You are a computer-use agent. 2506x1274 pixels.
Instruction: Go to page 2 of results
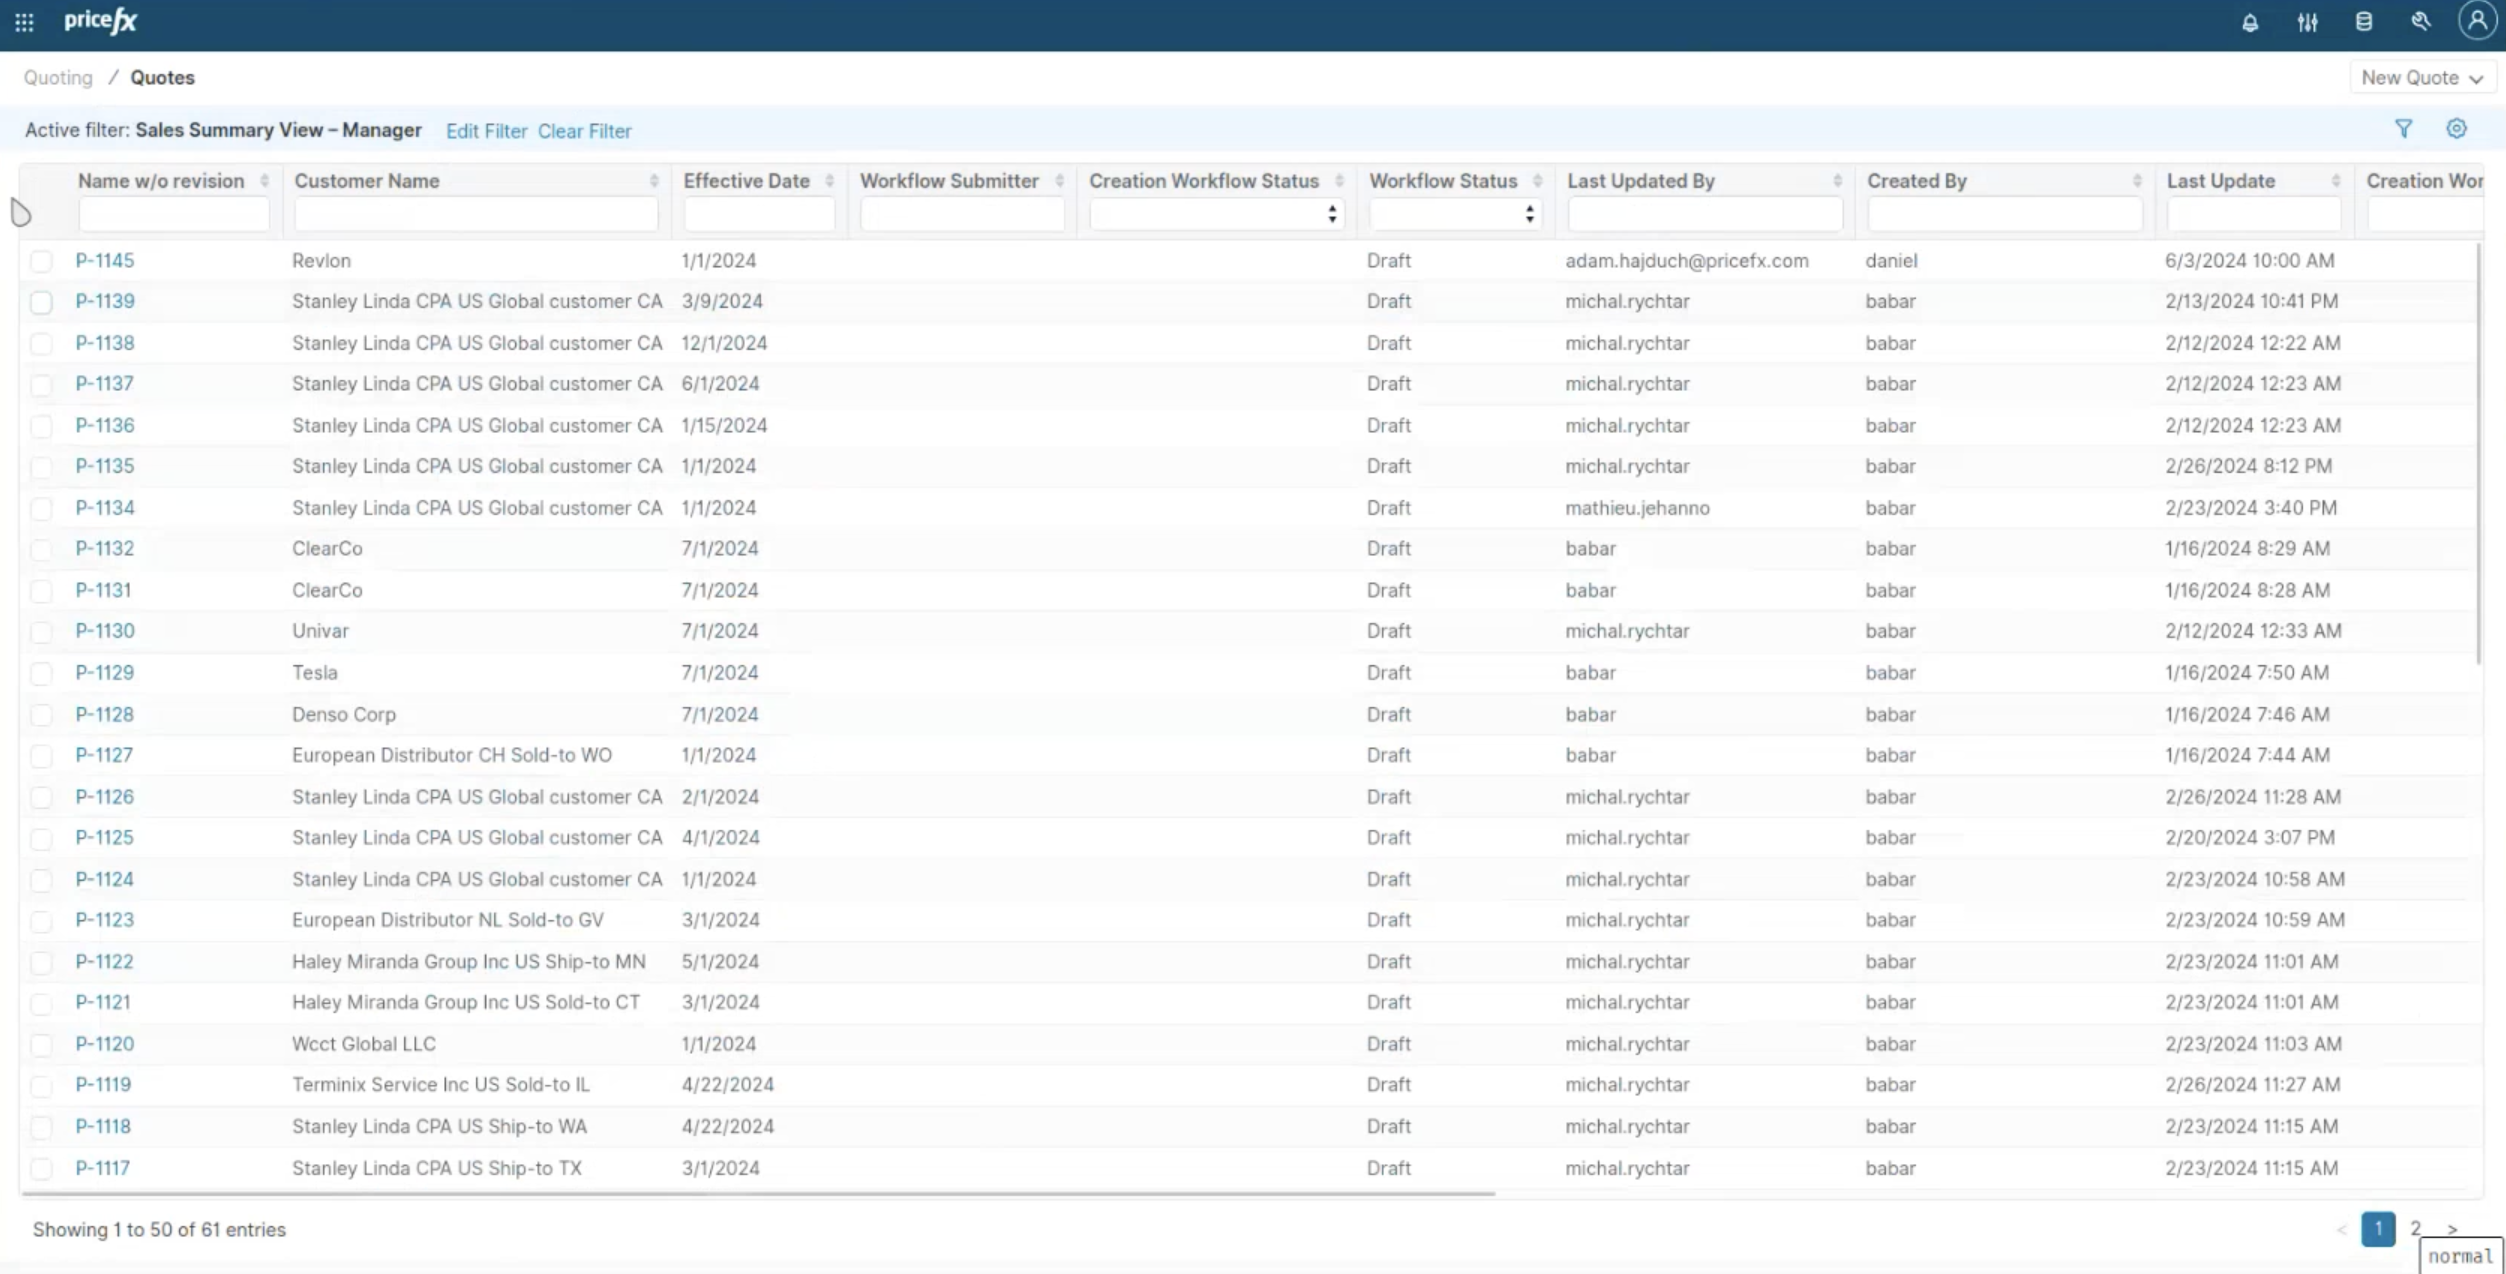tap(2415, 1228)
